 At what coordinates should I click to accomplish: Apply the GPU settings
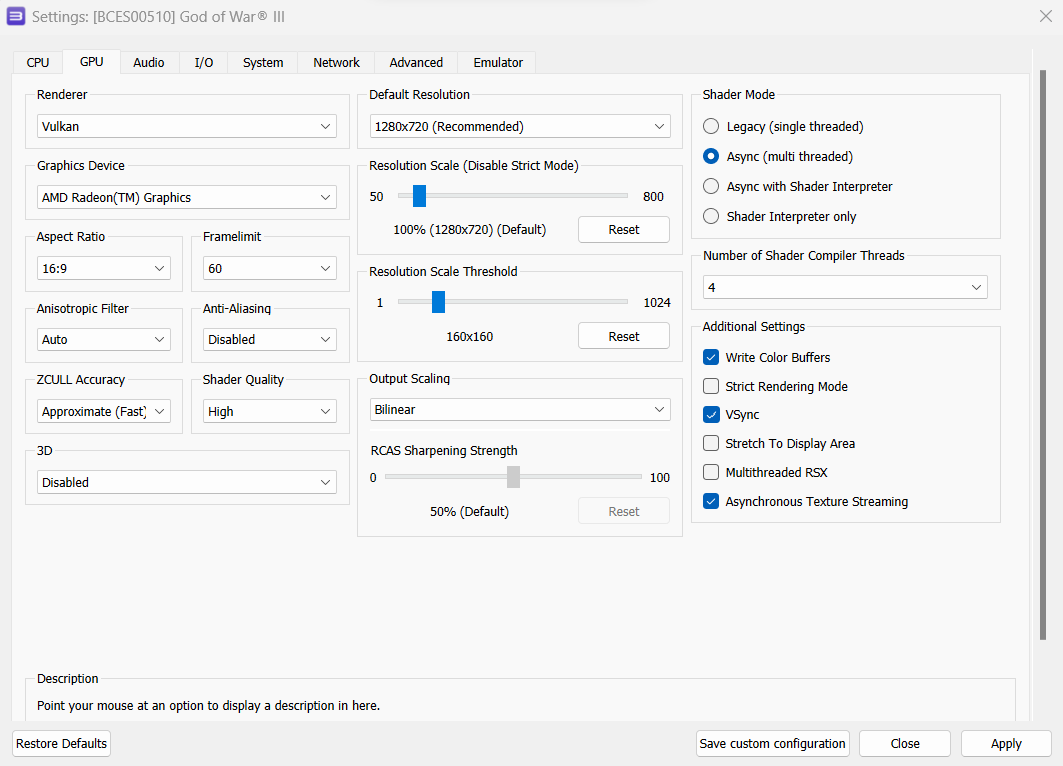[1006, 744]
